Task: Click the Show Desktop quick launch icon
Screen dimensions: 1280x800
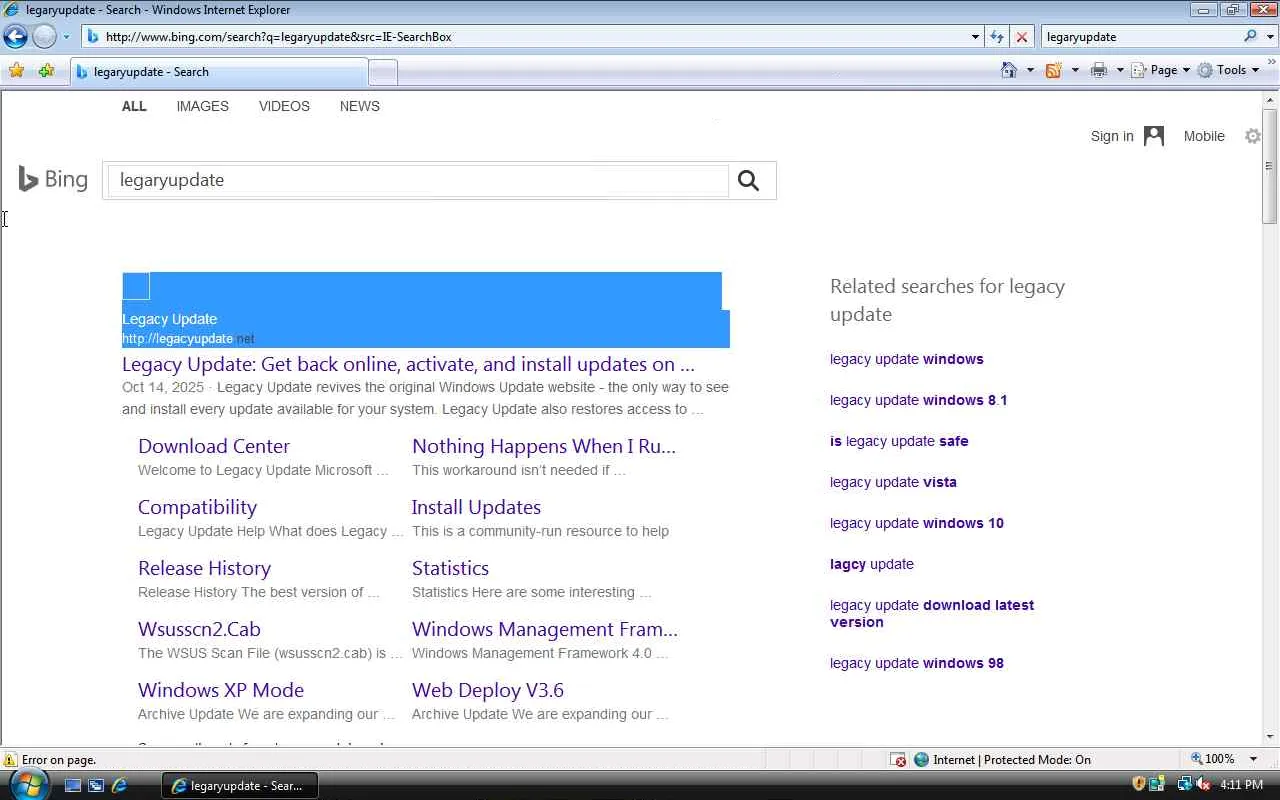Action: pos(73,786)
